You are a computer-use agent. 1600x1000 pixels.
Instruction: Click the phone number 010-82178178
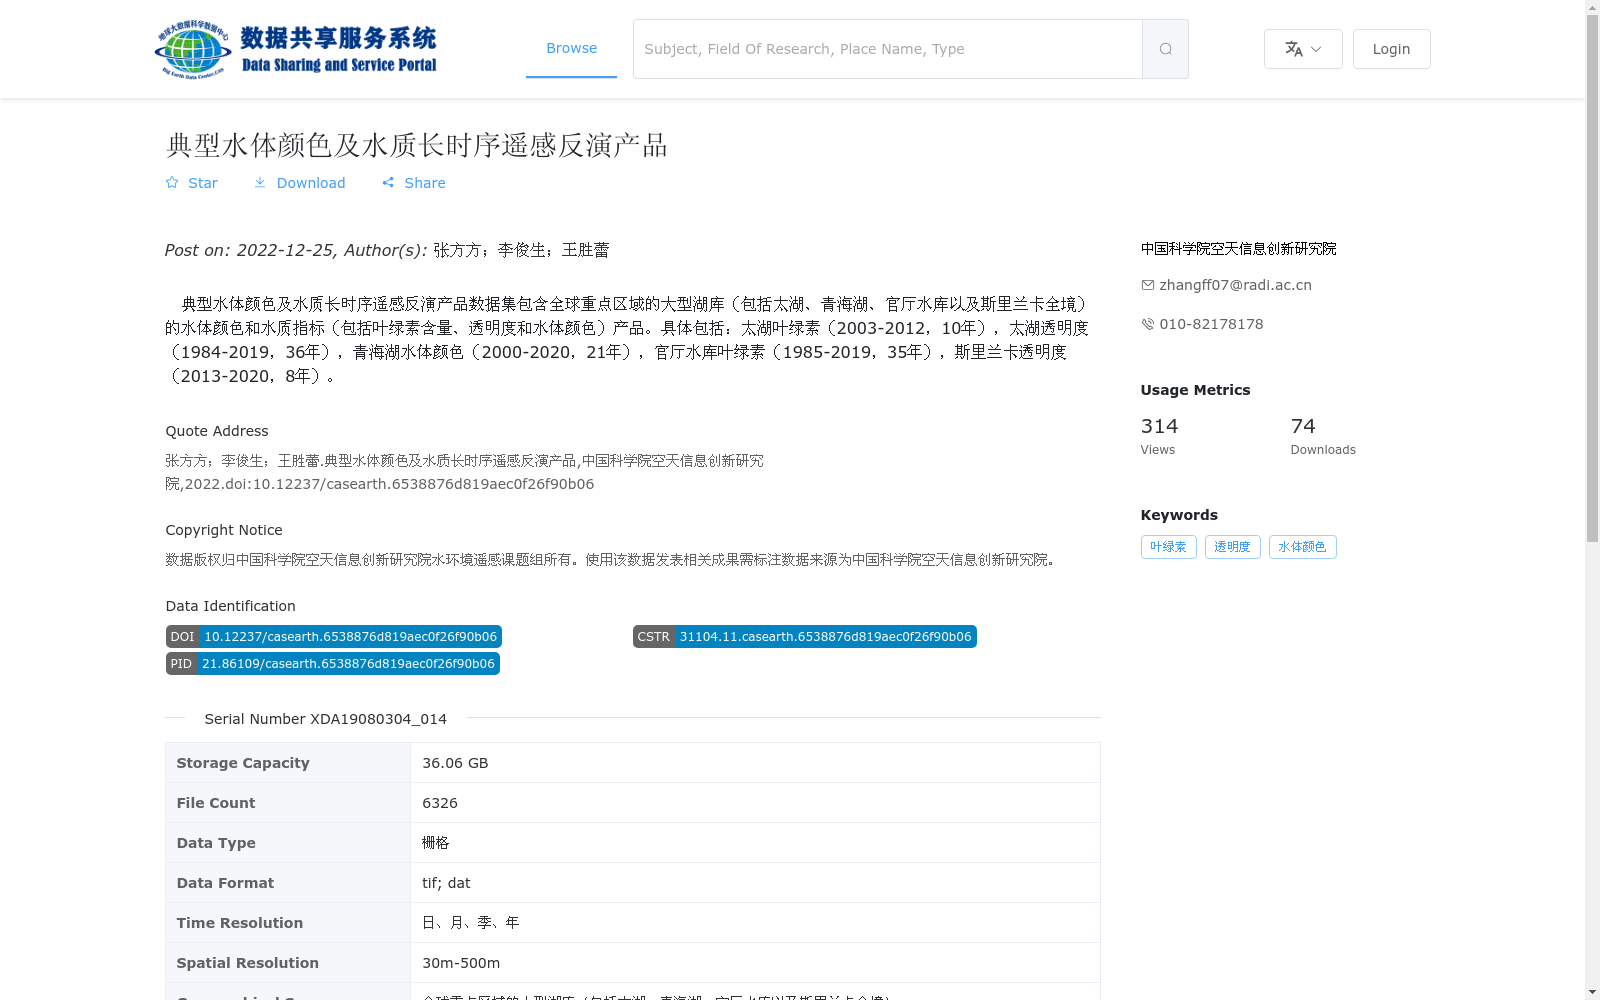point(1211,324)
